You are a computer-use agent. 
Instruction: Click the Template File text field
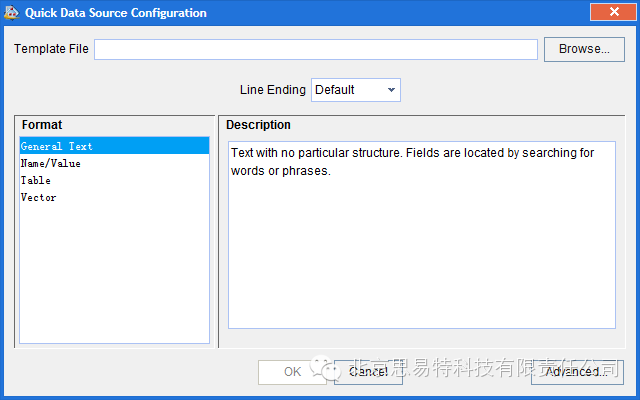click(x=316, y=49)
